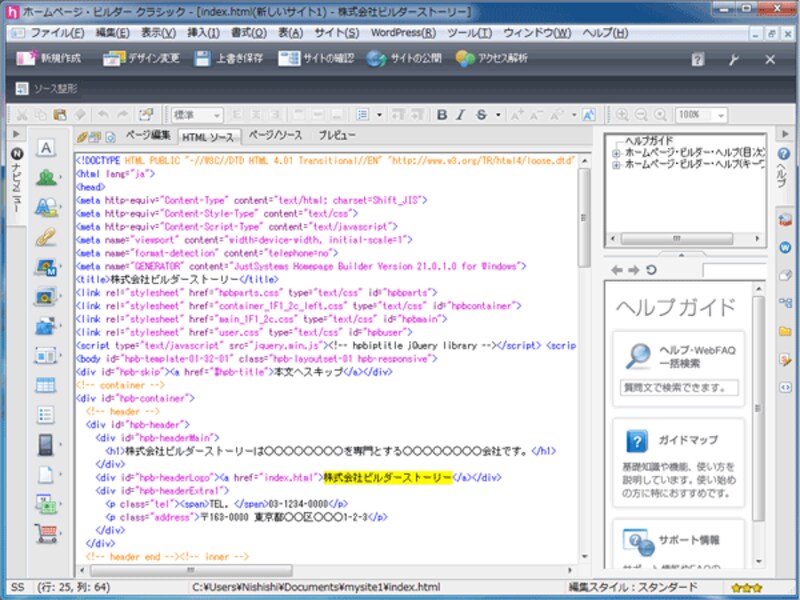
Task: Toggle italic formatting button
Action: (x=462, y=115)
